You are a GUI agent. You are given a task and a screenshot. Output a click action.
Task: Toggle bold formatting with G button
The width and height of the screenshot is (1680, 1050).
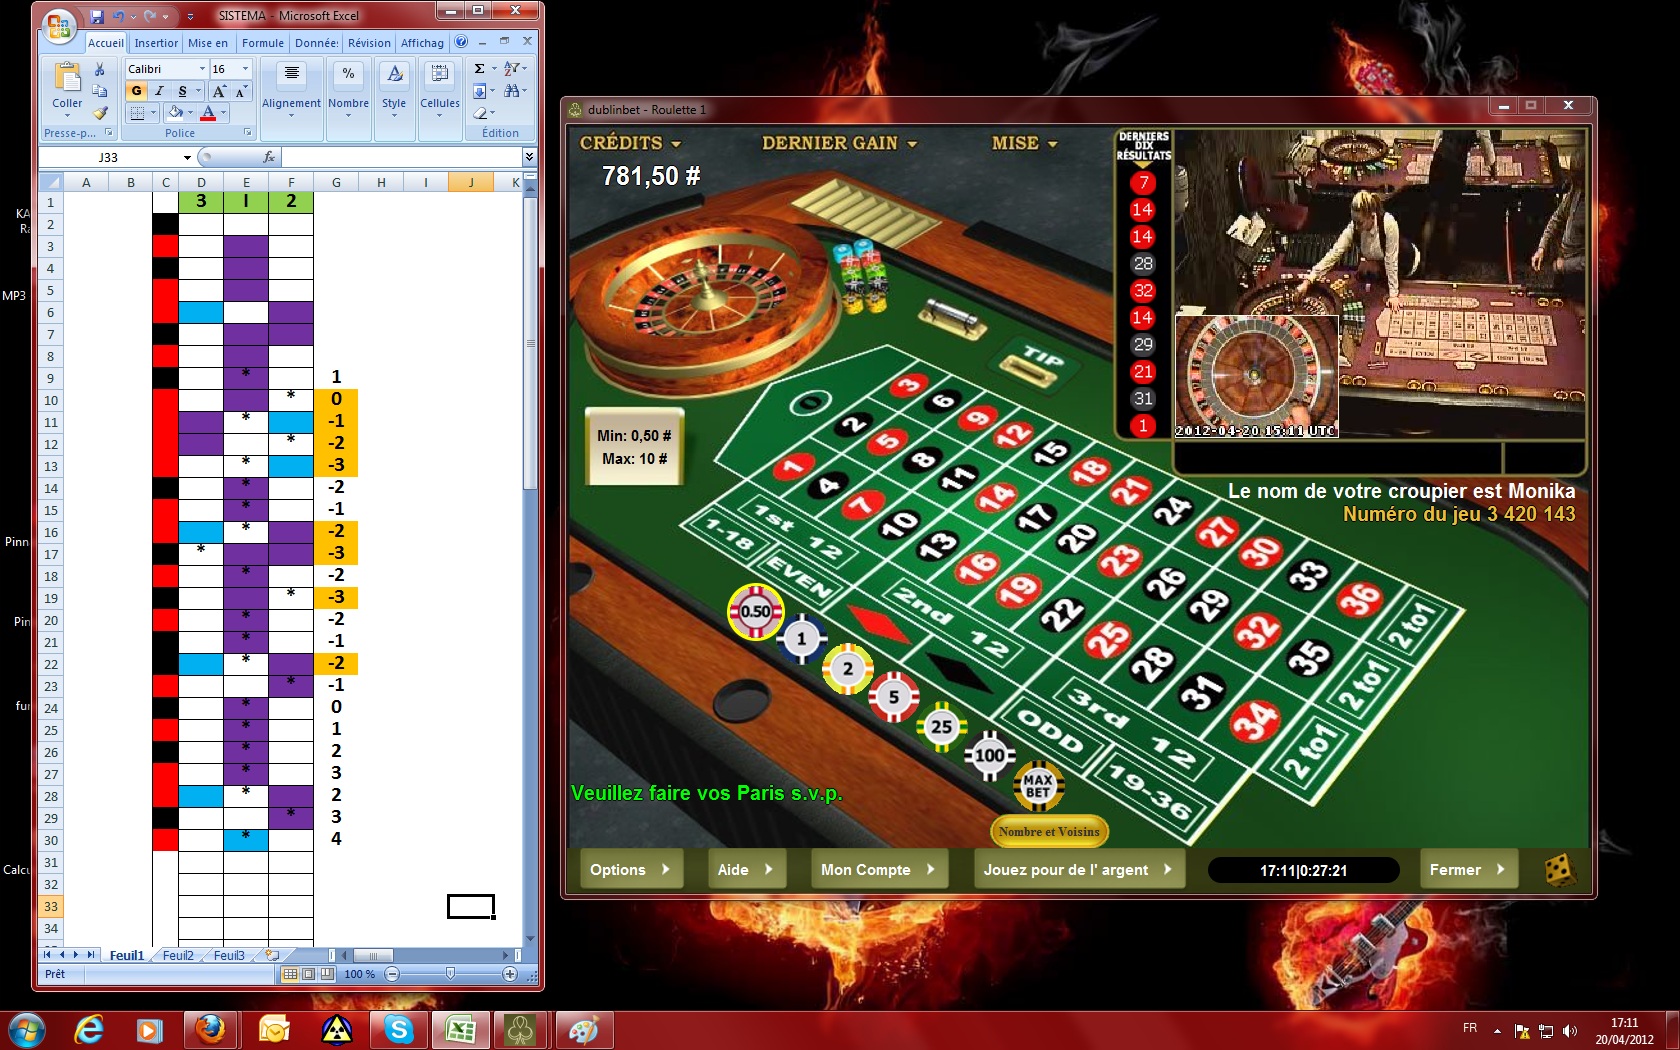(137, 91)
